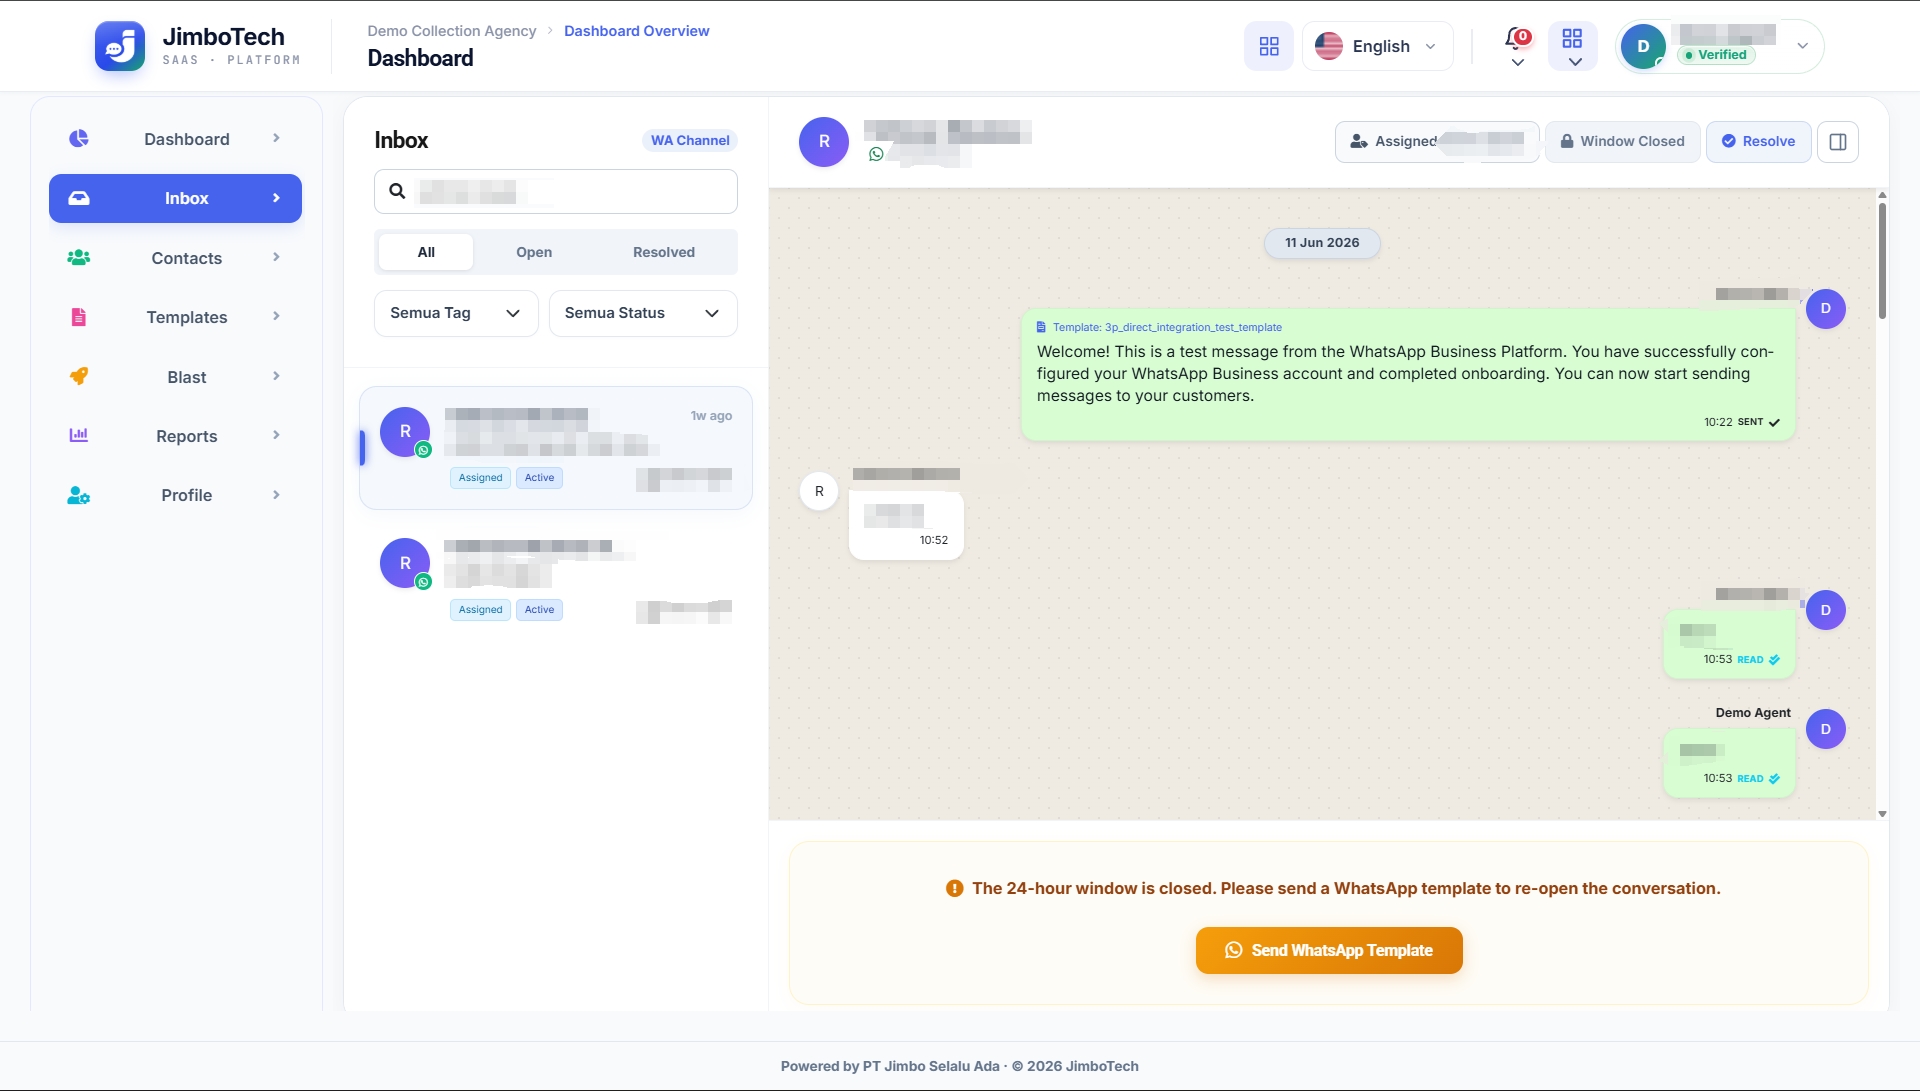The width and height of the screenshot is (1920, 1091).
Task: Click the Dashboard pie chart icon
Action: pyautogui.click(x=79, y=138)
